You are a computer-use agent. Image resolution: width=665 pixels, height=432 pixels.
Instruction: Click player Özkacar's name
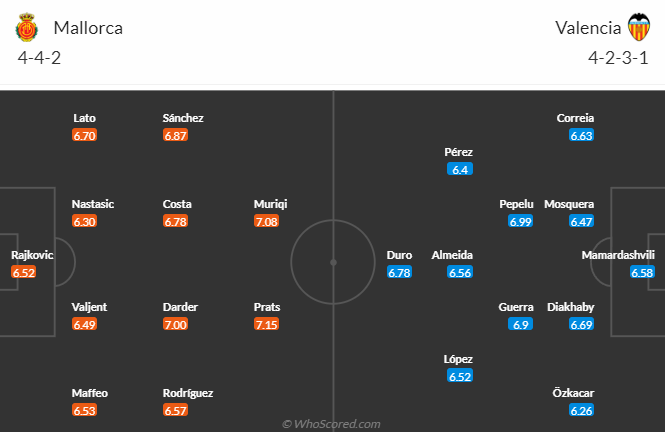pos(573,393)
